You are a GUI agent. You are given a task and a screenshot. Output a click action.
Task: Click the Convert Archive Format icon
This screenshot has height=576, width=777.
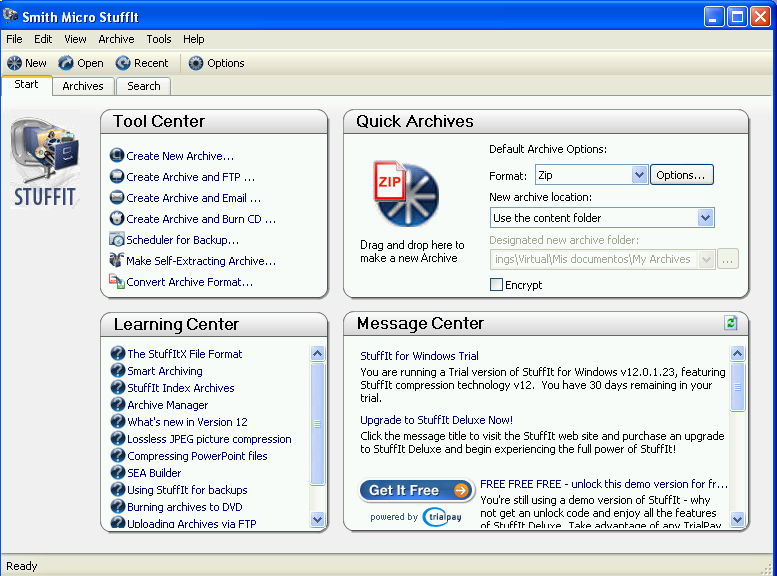(117, 282)
